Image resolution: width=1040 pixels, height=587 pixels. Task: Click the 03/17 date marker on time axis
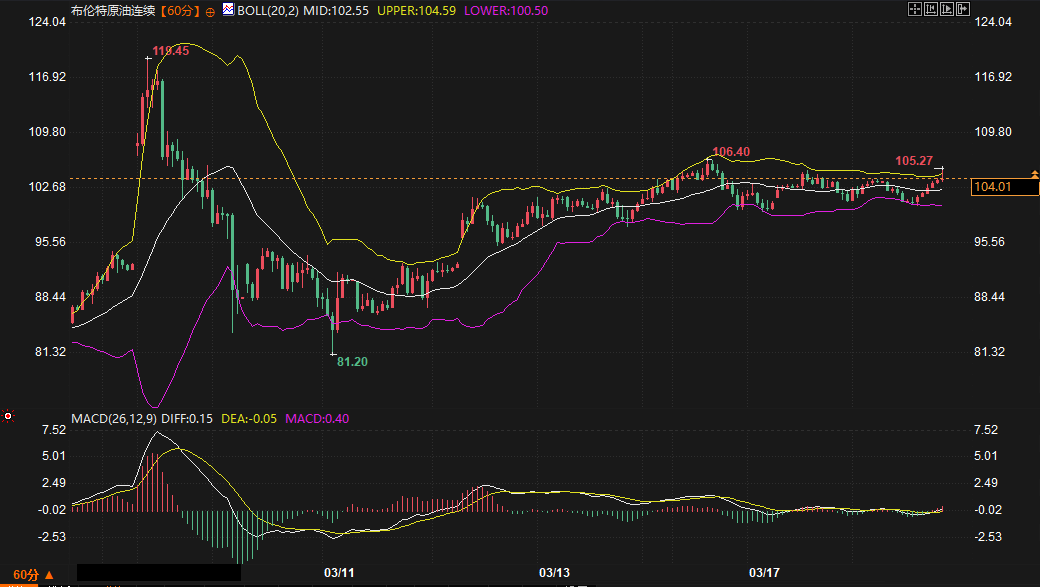coord(764,572)
